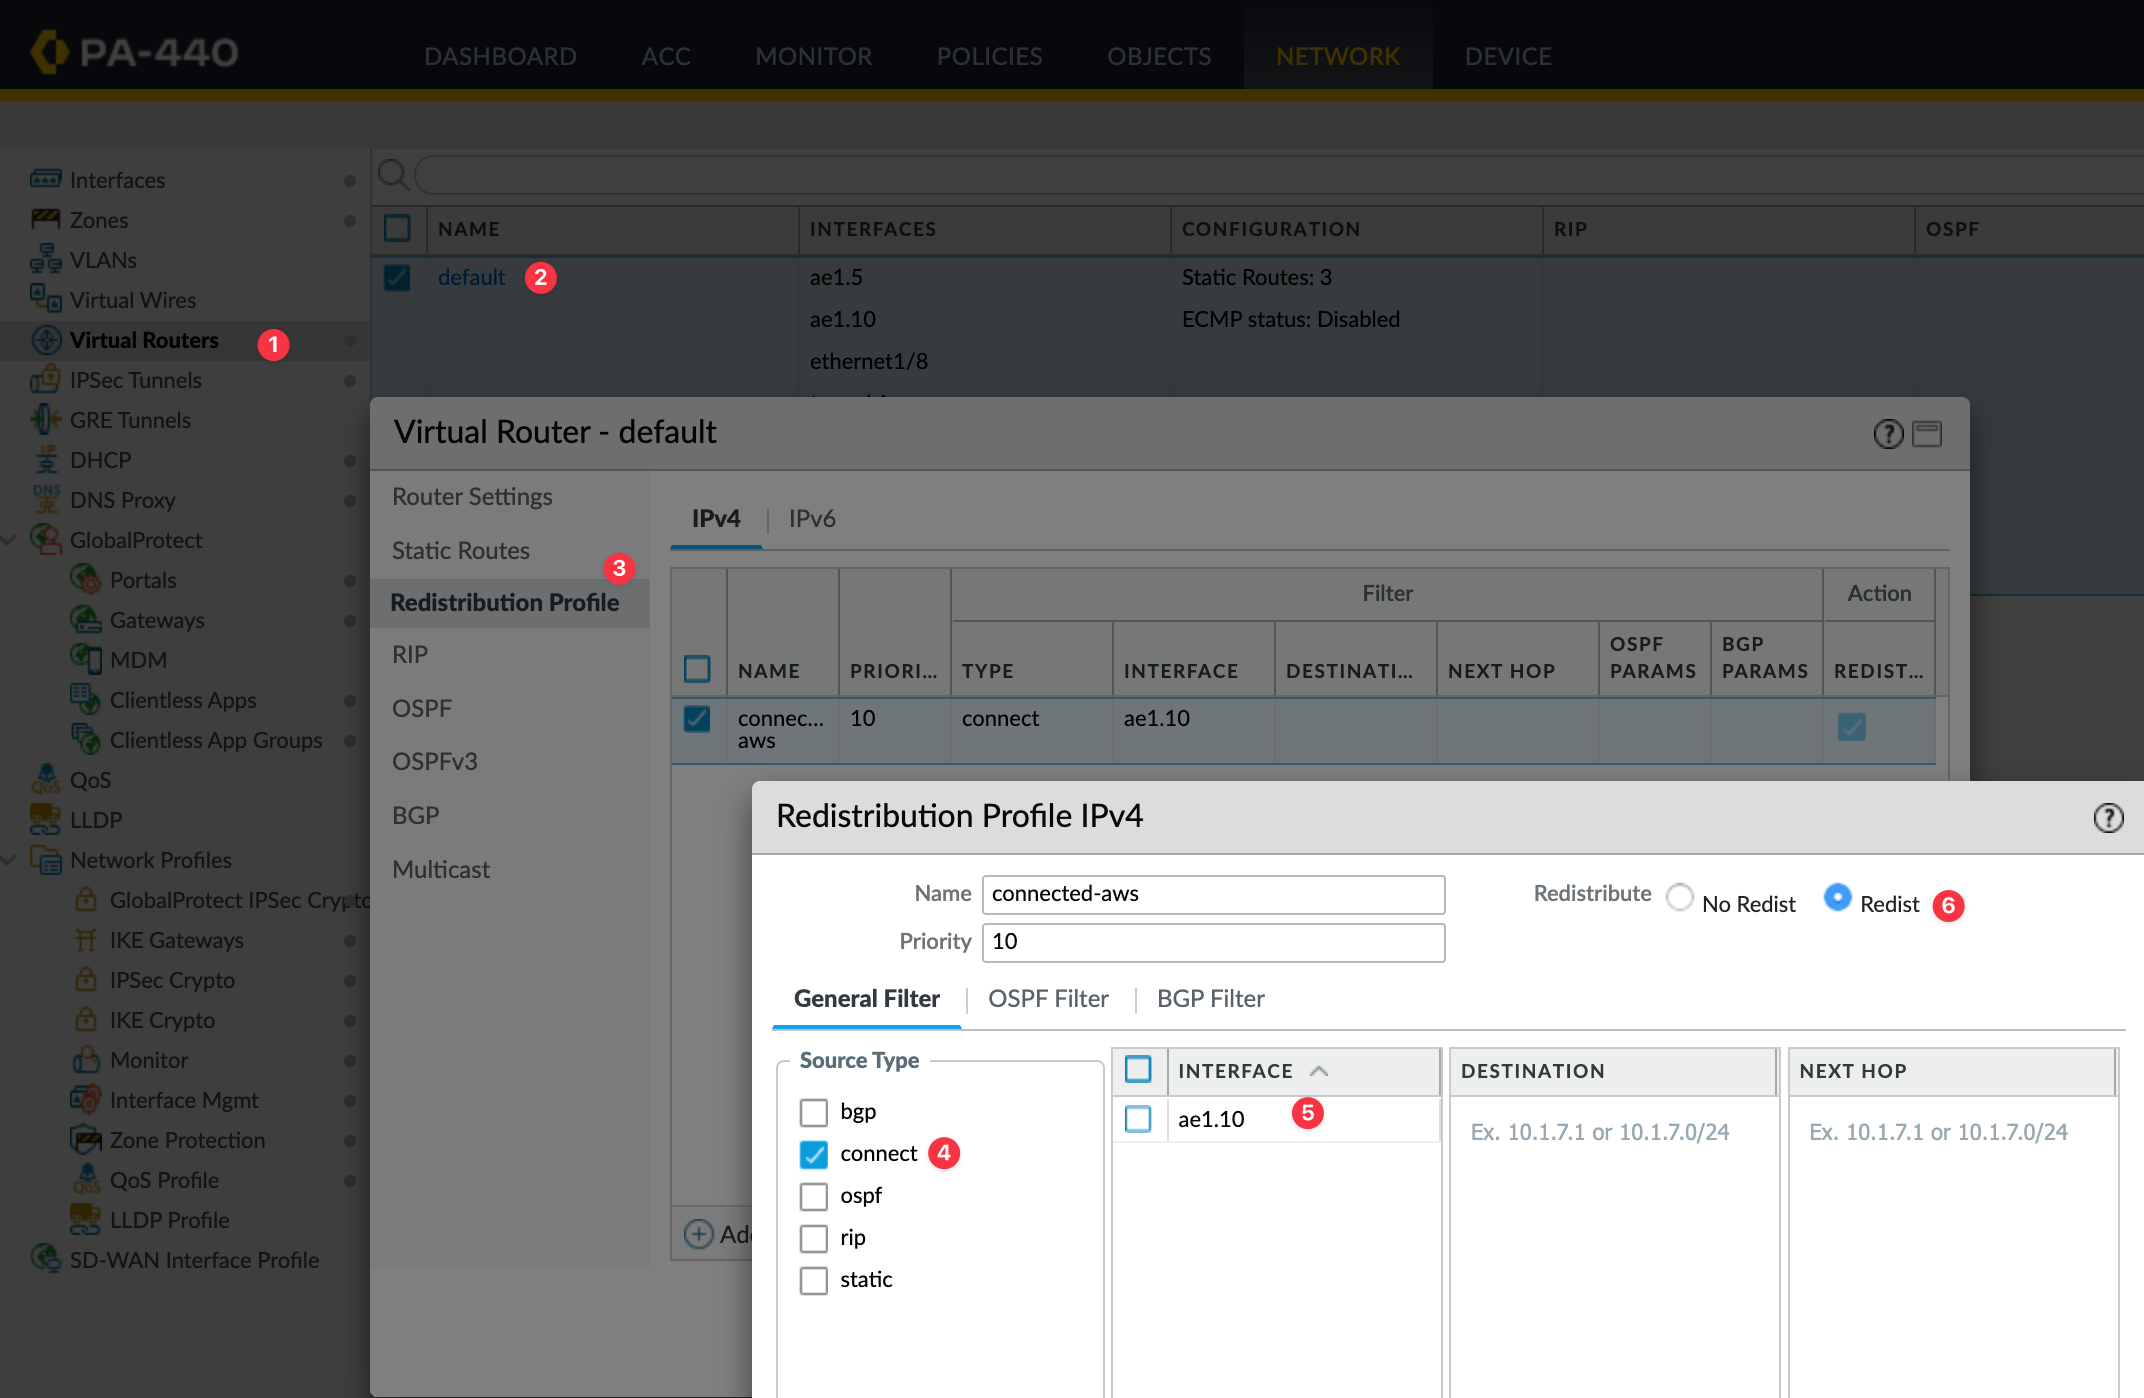Click the GRE Tunnels sidebar icon
The image size is (2144, 1398).
coord(45,420)
